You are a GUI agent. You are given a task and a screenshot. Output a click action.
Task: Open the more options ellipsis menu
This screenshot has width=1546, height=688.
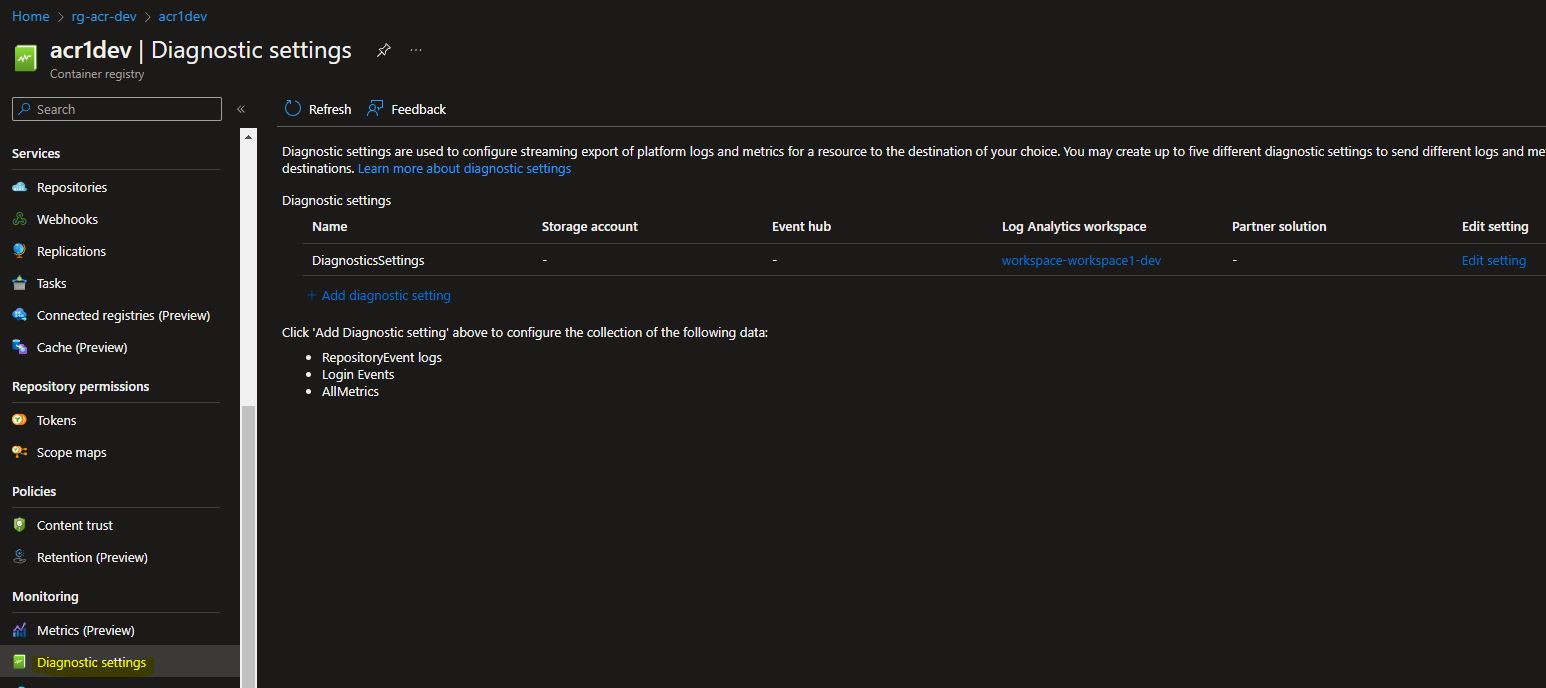416,51
